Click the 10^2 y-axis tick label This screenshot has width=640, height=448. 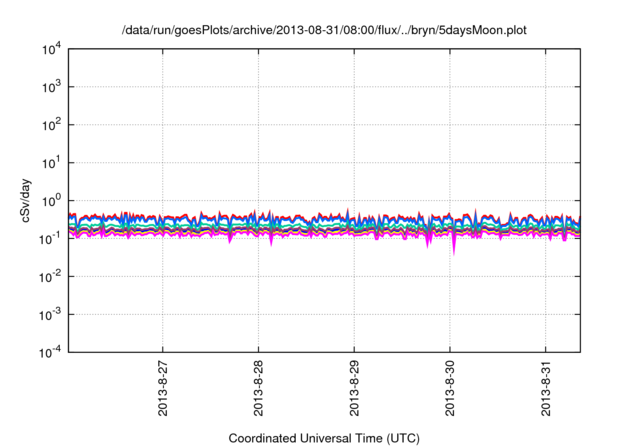[51, 126]
